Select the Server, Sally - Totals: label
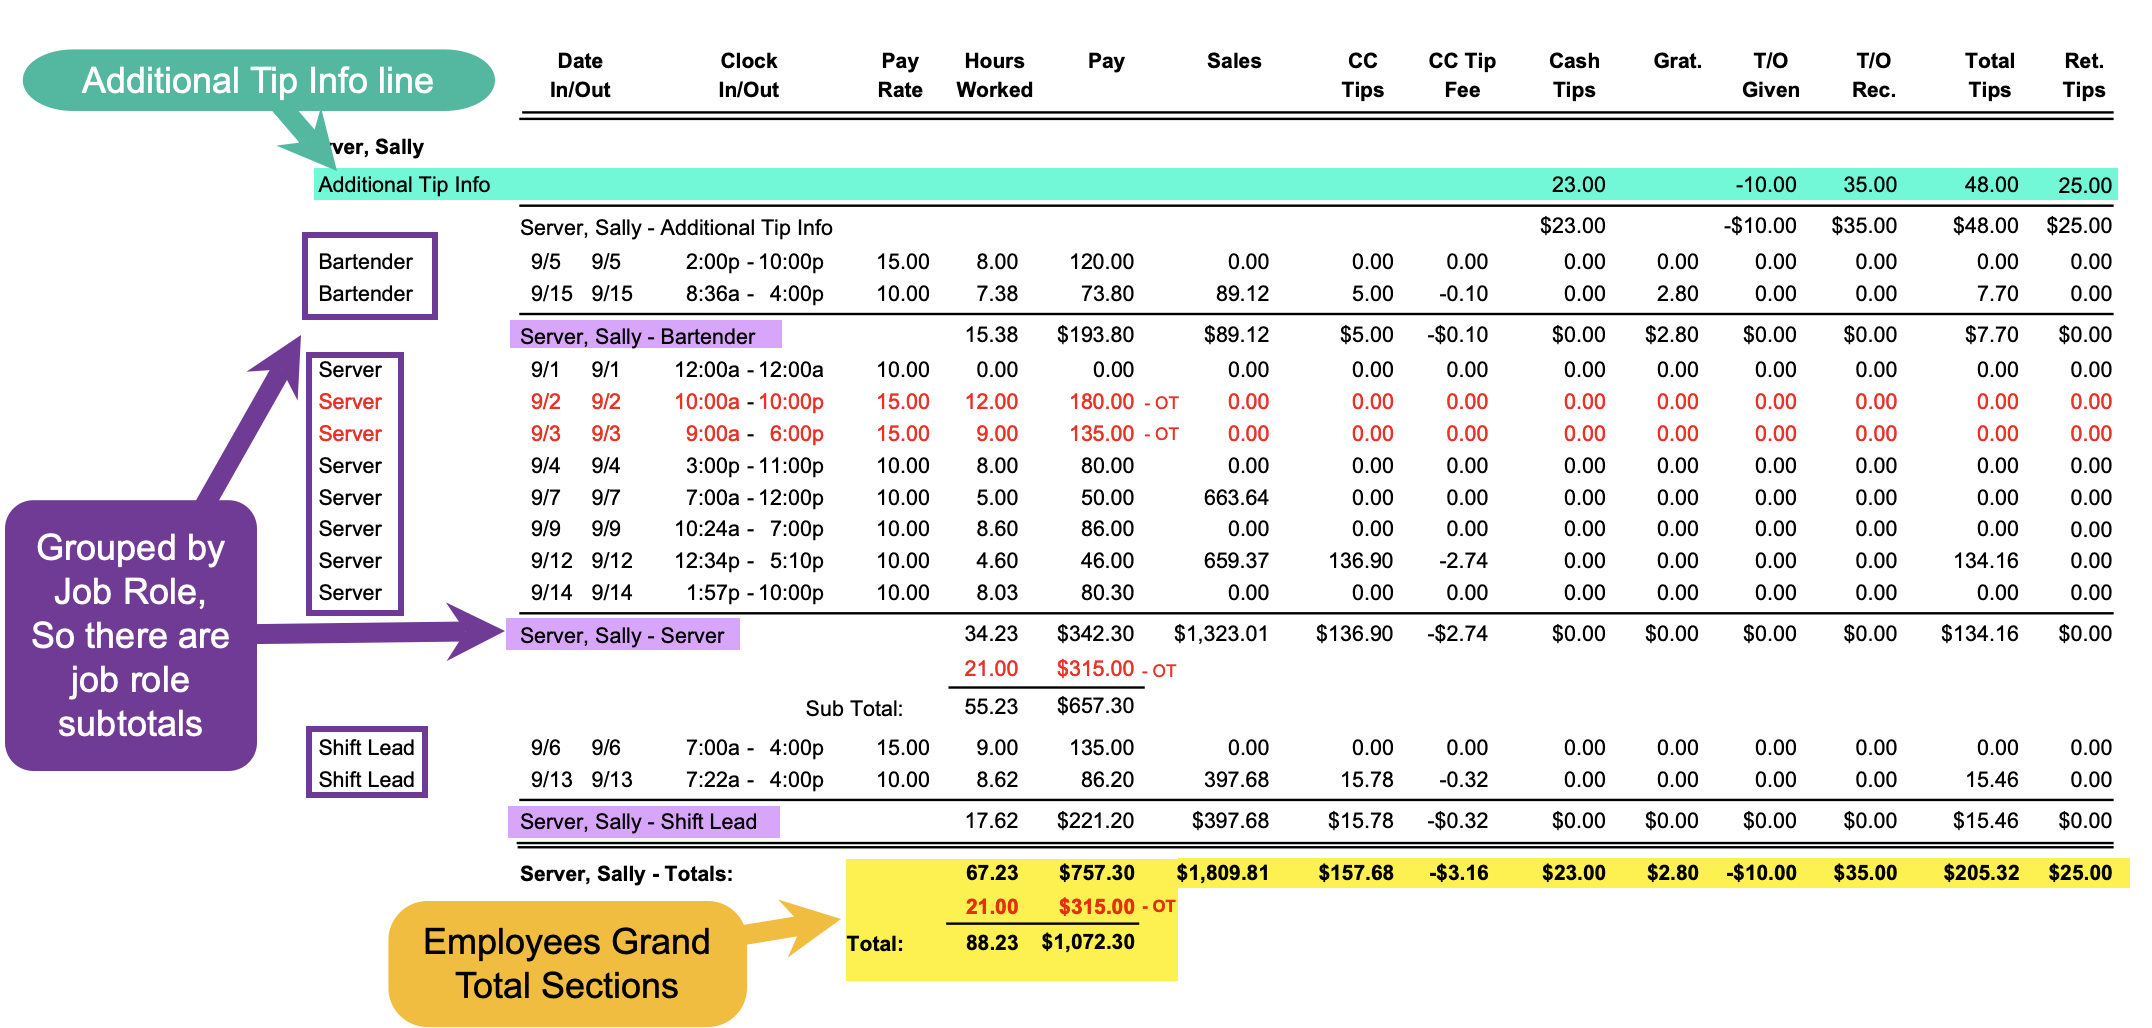Image resolution: width=2152 pixels, height=1028 pixels. pos(626,874)
